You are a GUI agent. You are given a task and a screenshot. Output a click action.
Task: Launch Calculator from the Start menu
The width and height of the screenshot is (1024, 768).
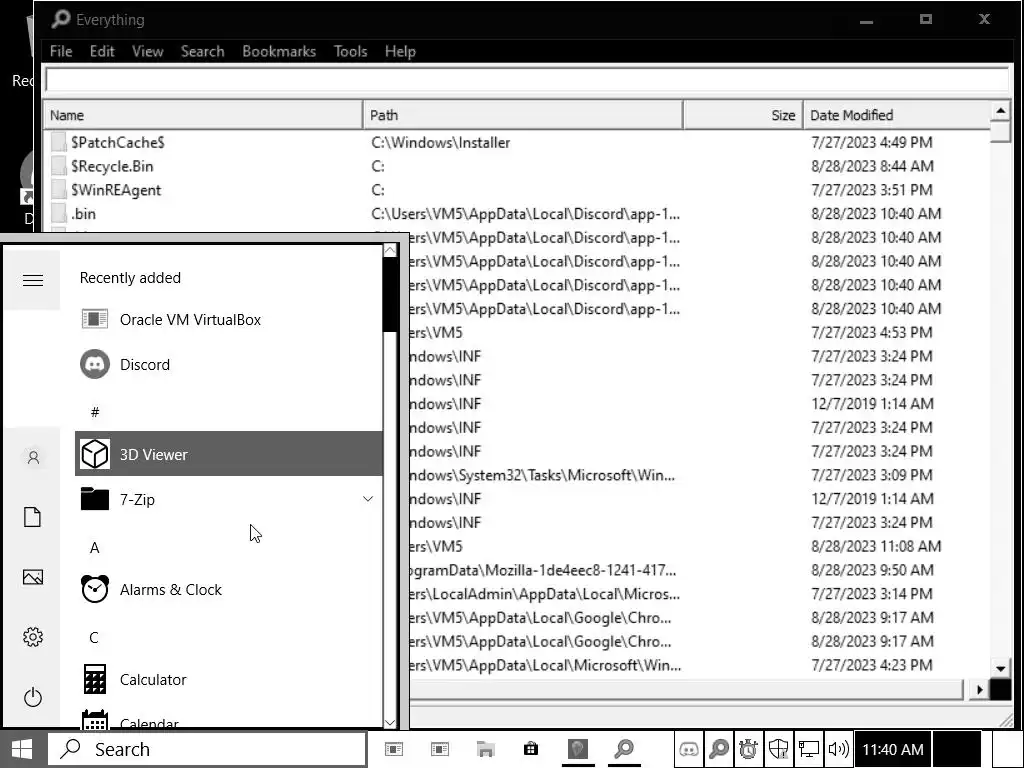click(229, 680)
